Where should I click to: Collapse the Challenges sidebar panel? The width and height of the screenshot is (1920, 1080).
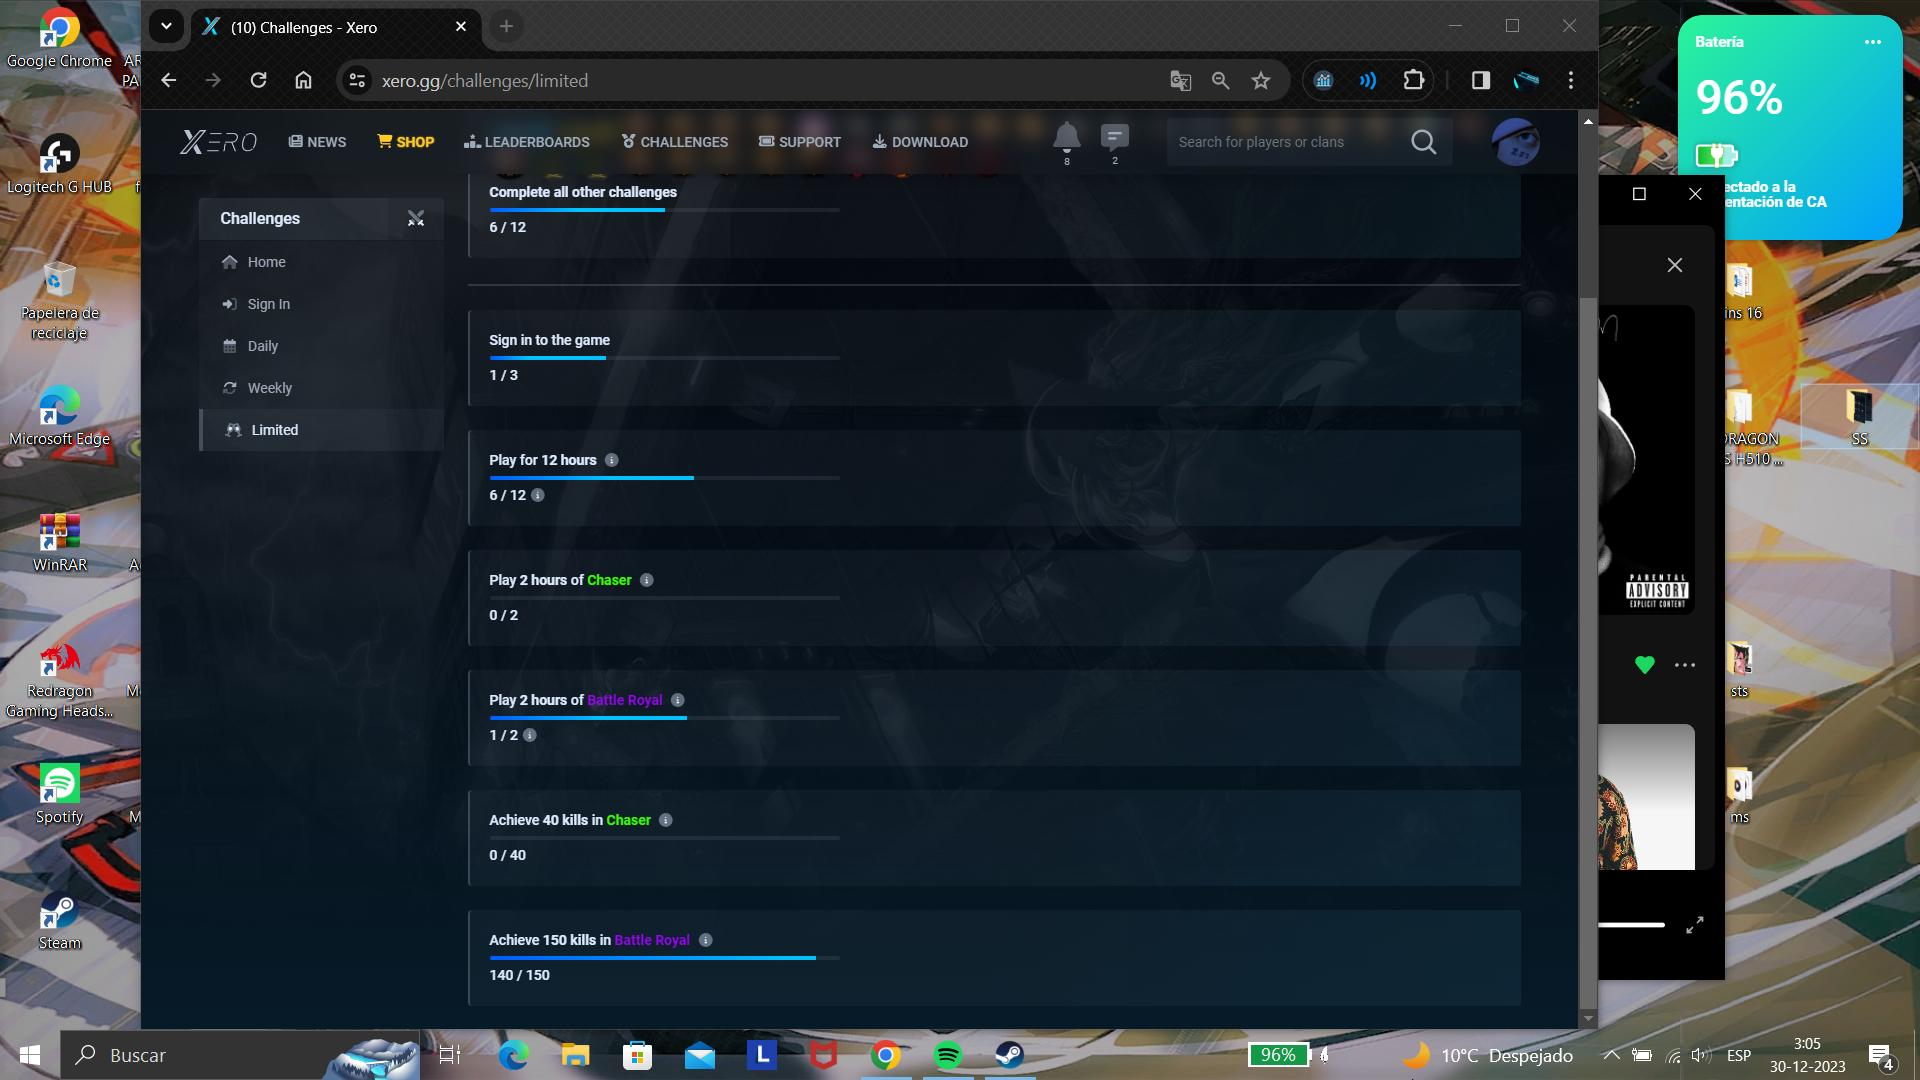[x=416, y=218]
